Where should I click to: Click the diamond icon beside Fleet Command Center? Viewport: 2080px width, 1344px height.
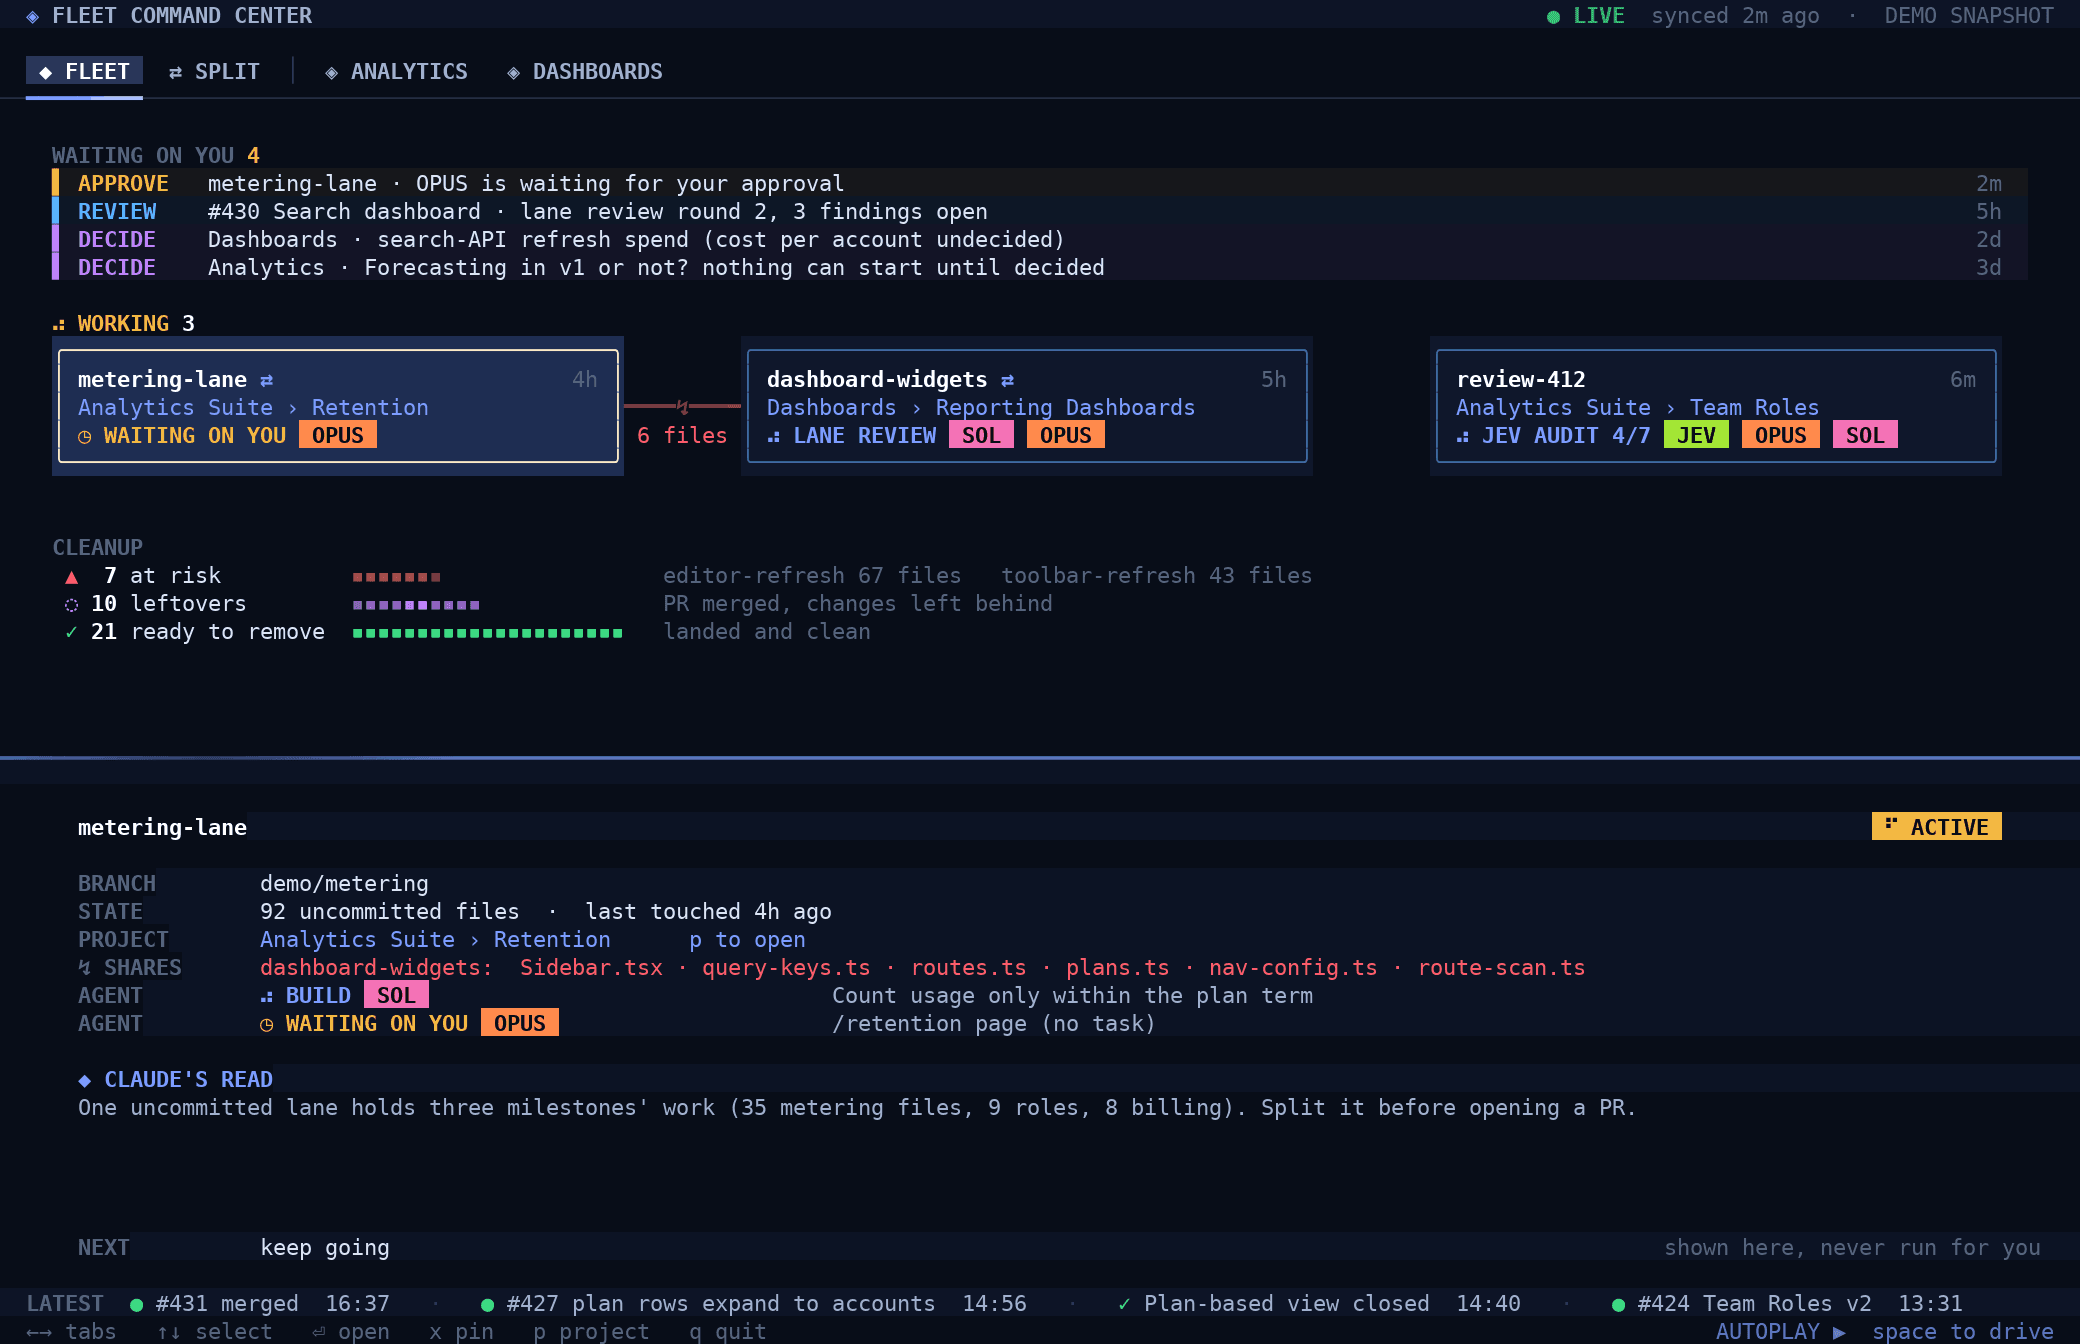33,16
